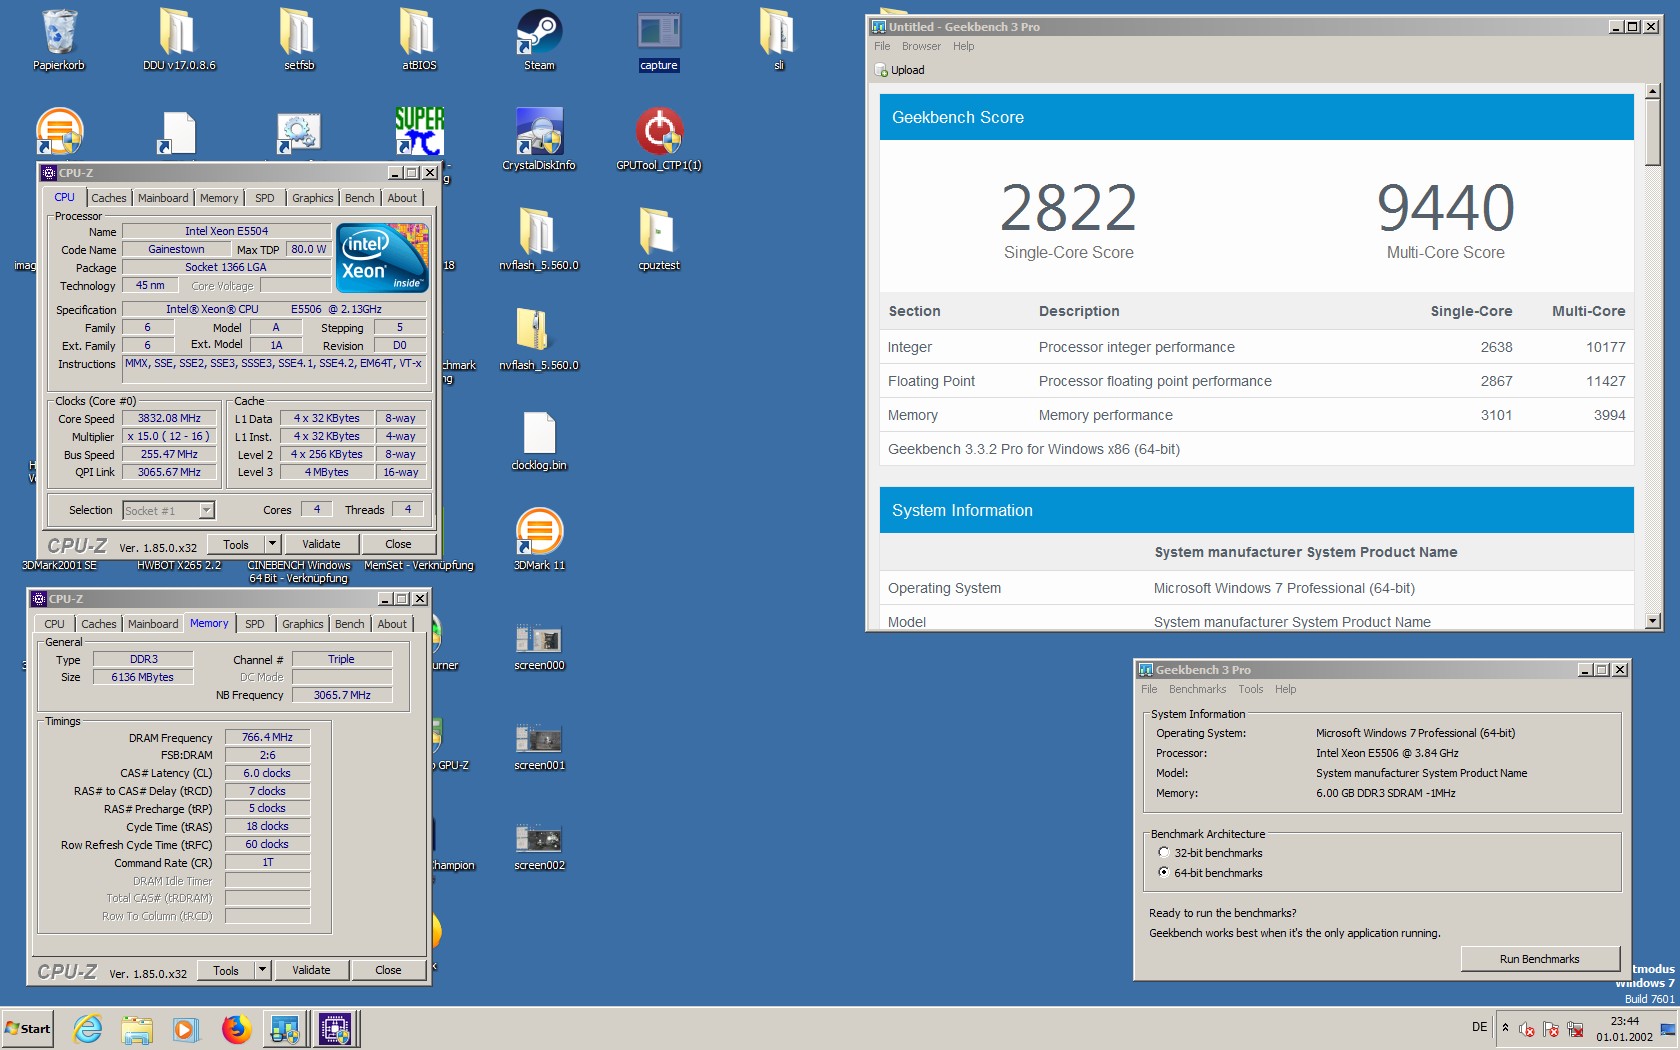Viewport: 1680px width, 1050px height.
Task: Click scroll down arrow in Geekbench results
Action: coord(1653,621)
